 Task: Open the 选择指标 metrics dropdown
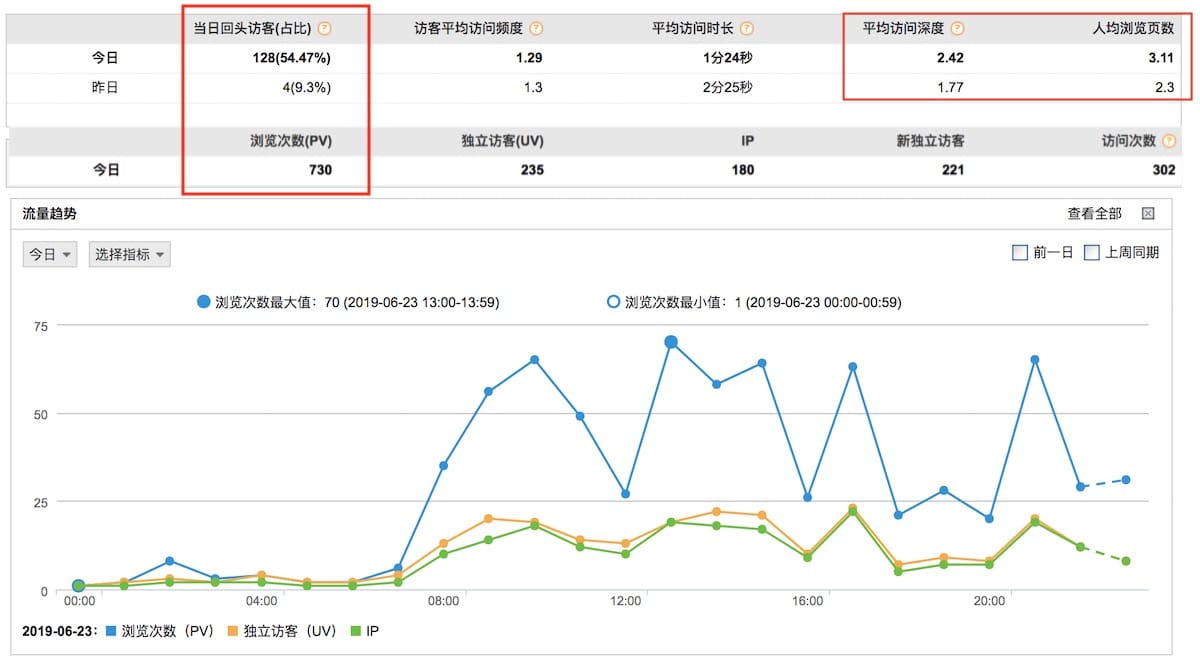130,254
